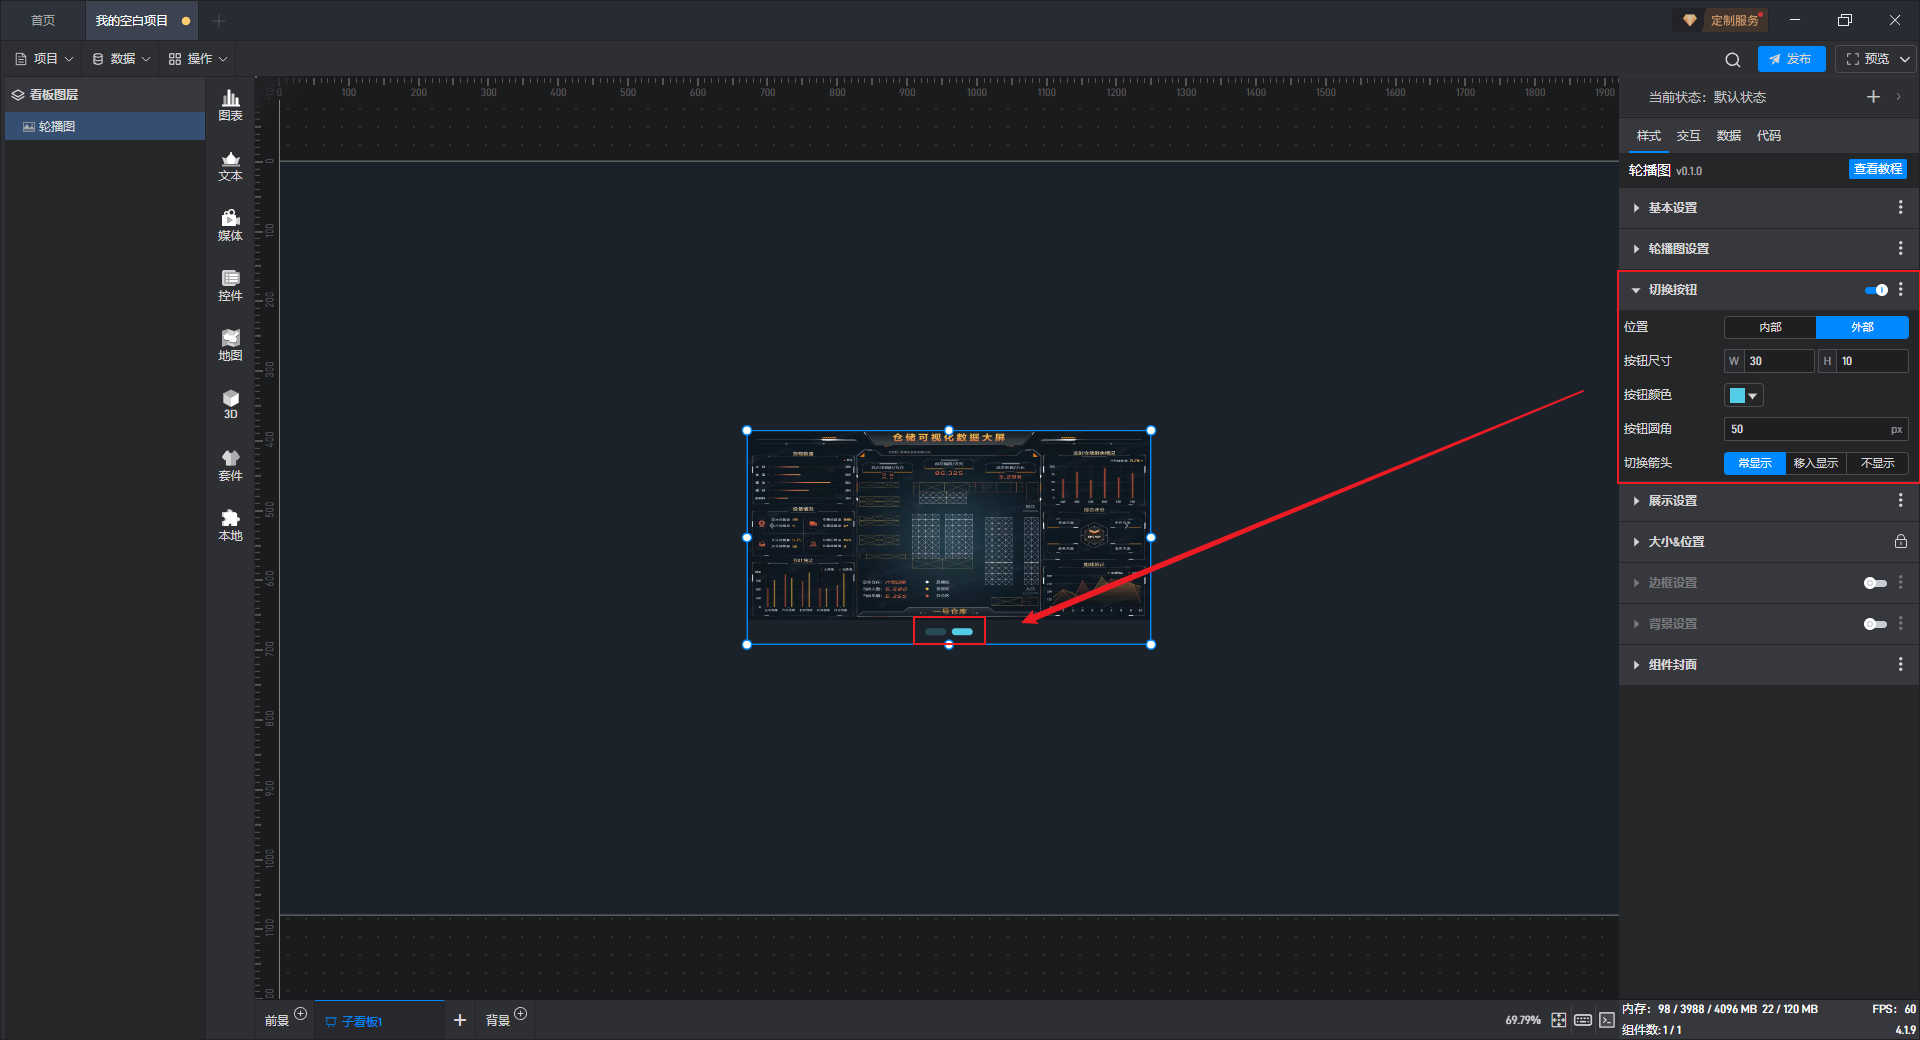
Task: Add a new project tab with plus
Action: coord(219,21)
